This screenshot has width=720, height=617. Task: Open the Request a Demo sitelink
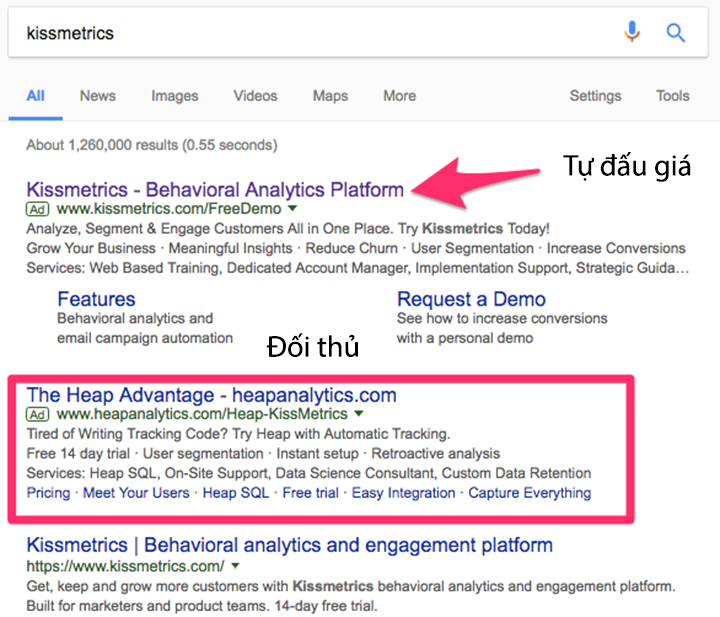coord(472,299)
